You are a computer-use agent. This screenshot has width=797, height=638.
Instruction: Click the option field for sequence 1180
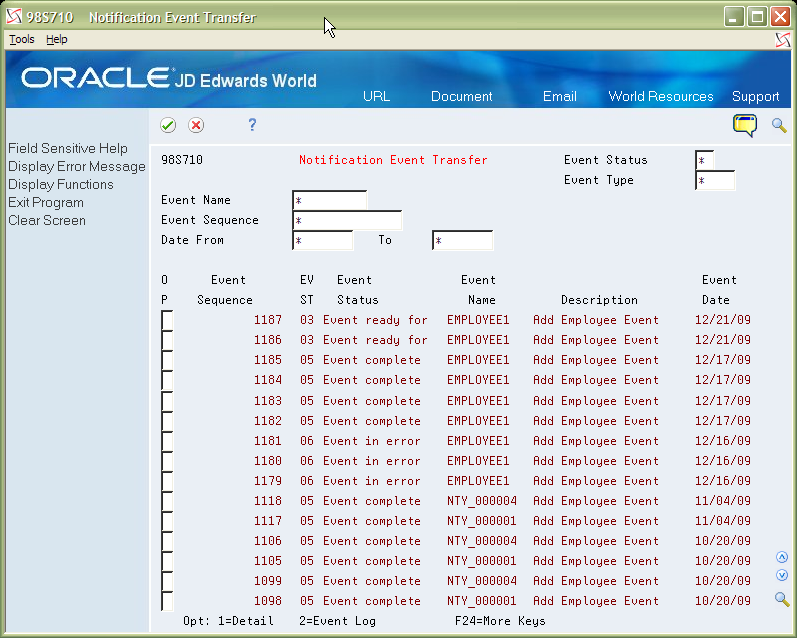pos(167,461)
